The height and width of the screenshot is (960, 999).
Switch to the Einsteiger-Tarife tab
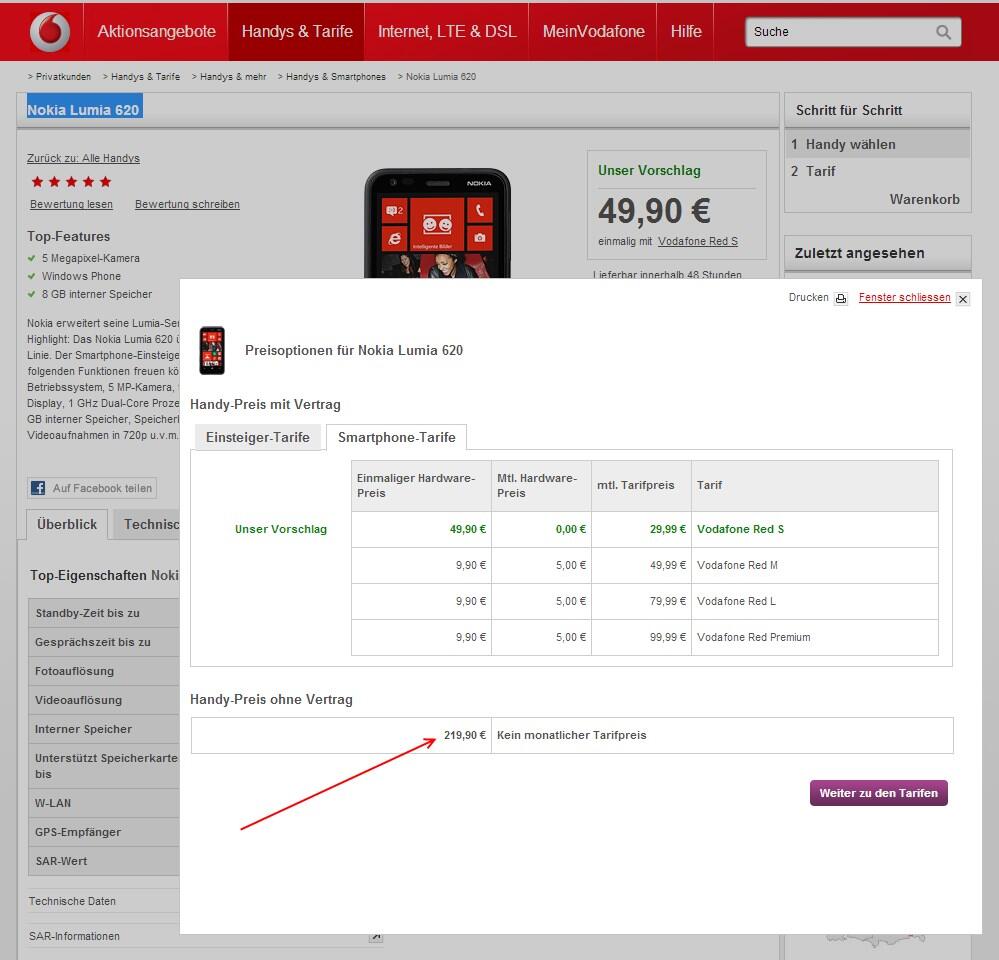(x=257, y=438)
